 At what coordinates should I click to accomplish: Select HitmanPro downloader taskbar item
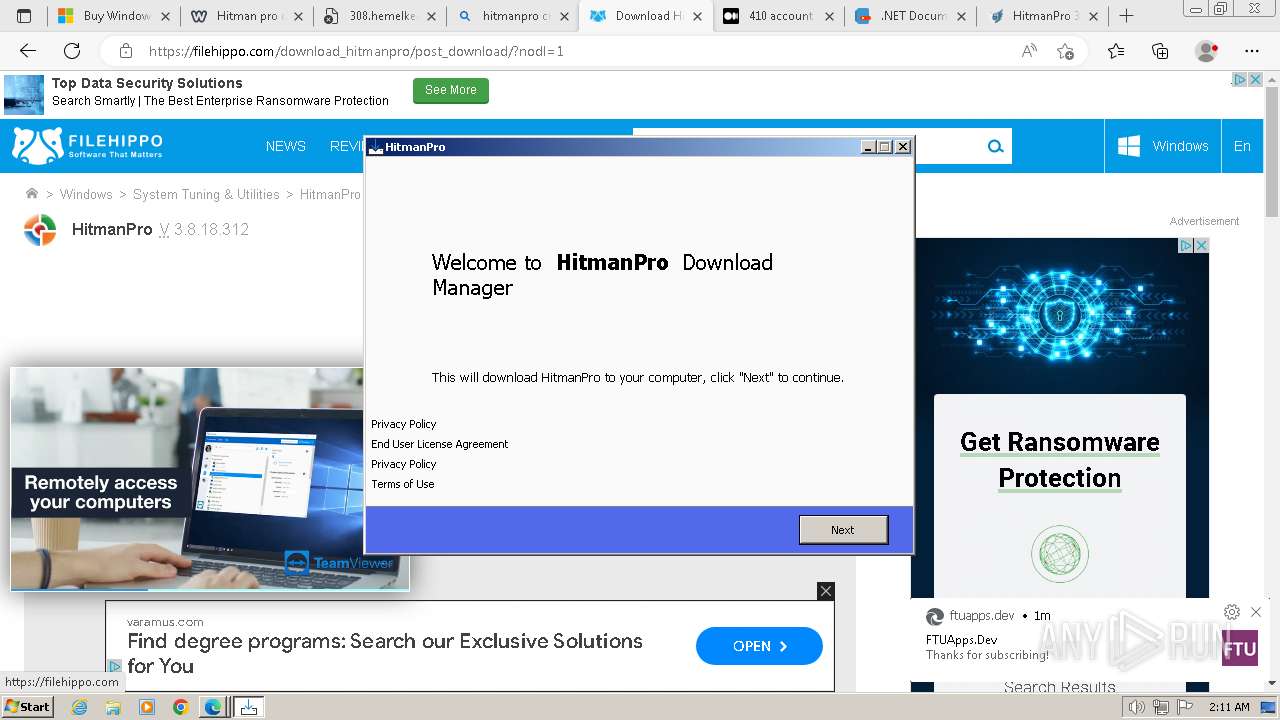pos(249,707)
